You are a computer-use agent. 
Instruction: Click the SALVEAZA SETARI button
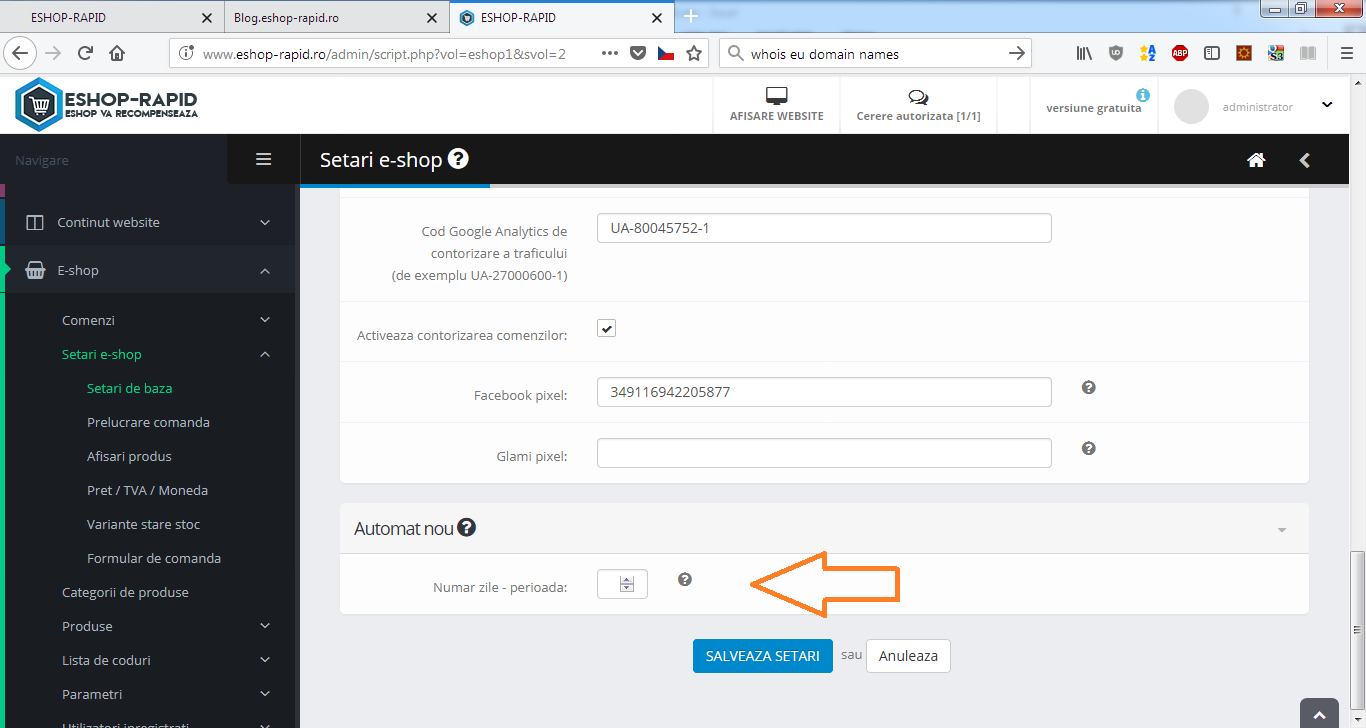click(x=763, y=656)
